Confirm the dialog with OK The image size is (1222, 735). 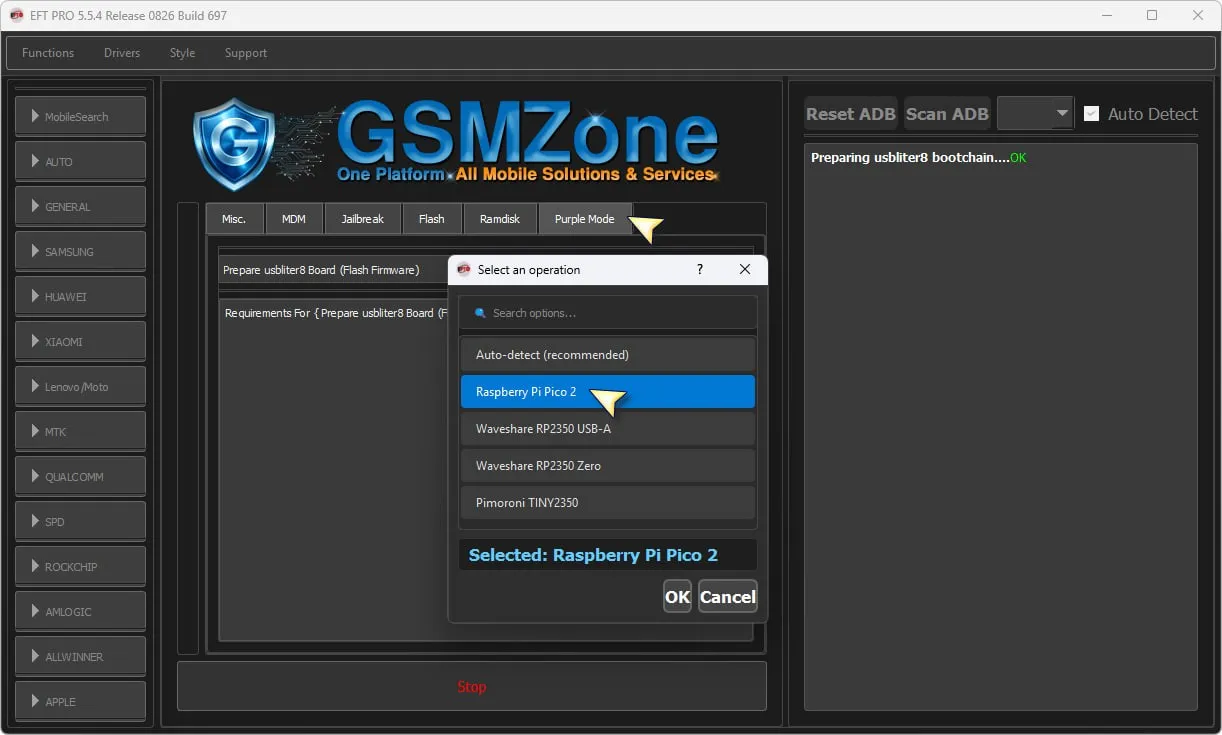(677, 597)
